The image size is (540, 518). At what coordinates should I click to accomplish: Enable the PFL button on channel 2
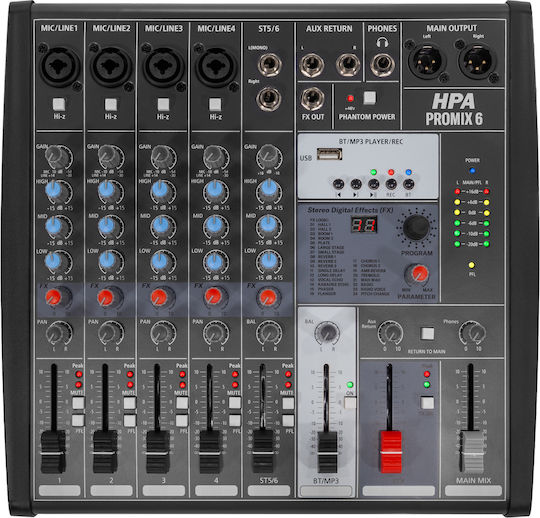point(130,421)
